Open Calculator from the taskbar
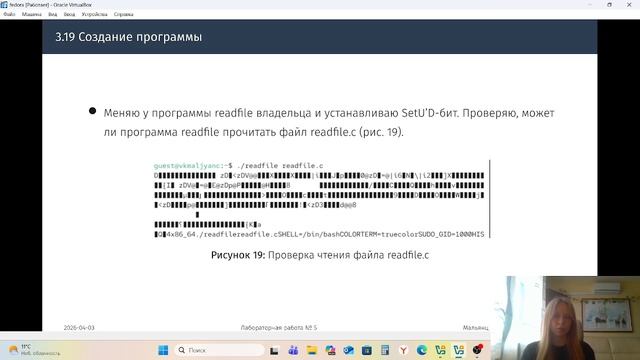This screenshot has width=640, height=360. click(385, 350)
